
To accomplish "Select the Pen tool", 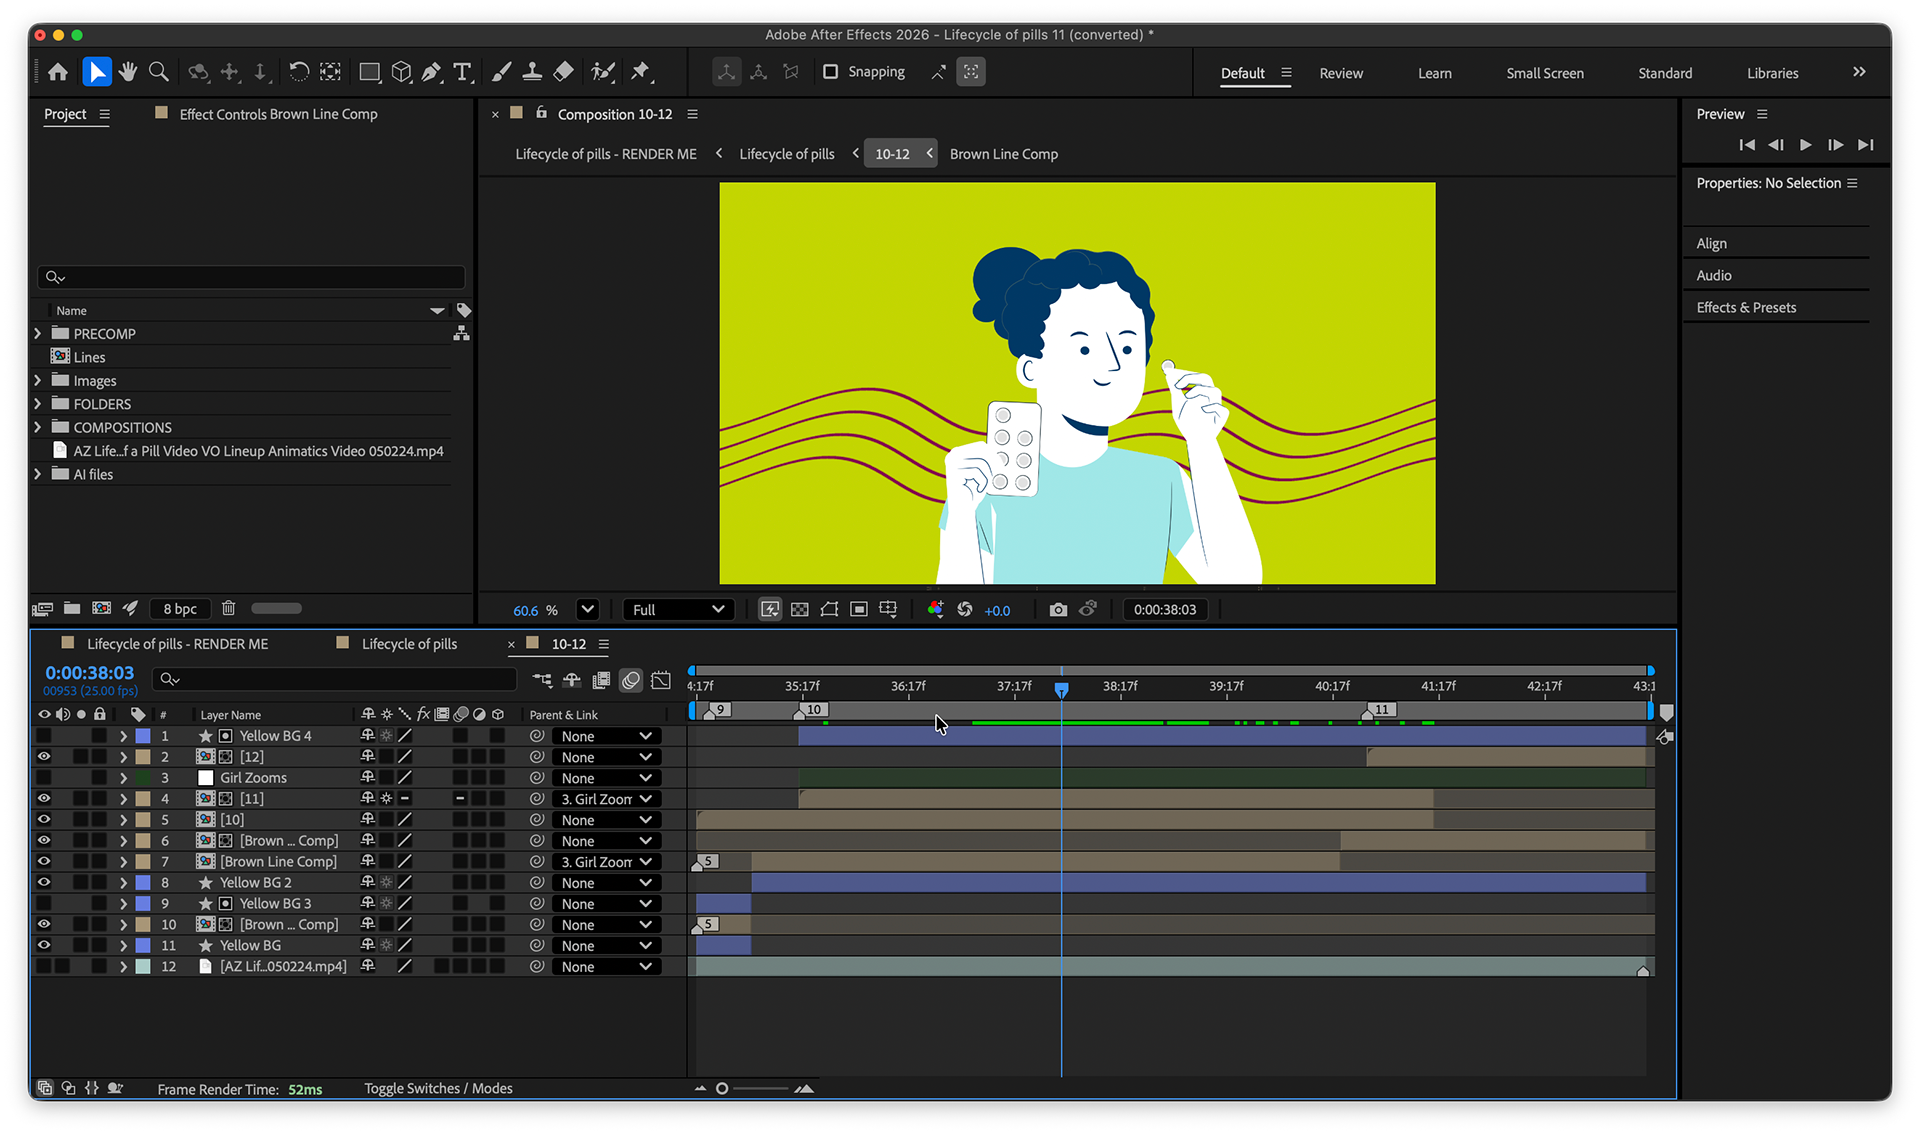I will (x=431, y=72).
